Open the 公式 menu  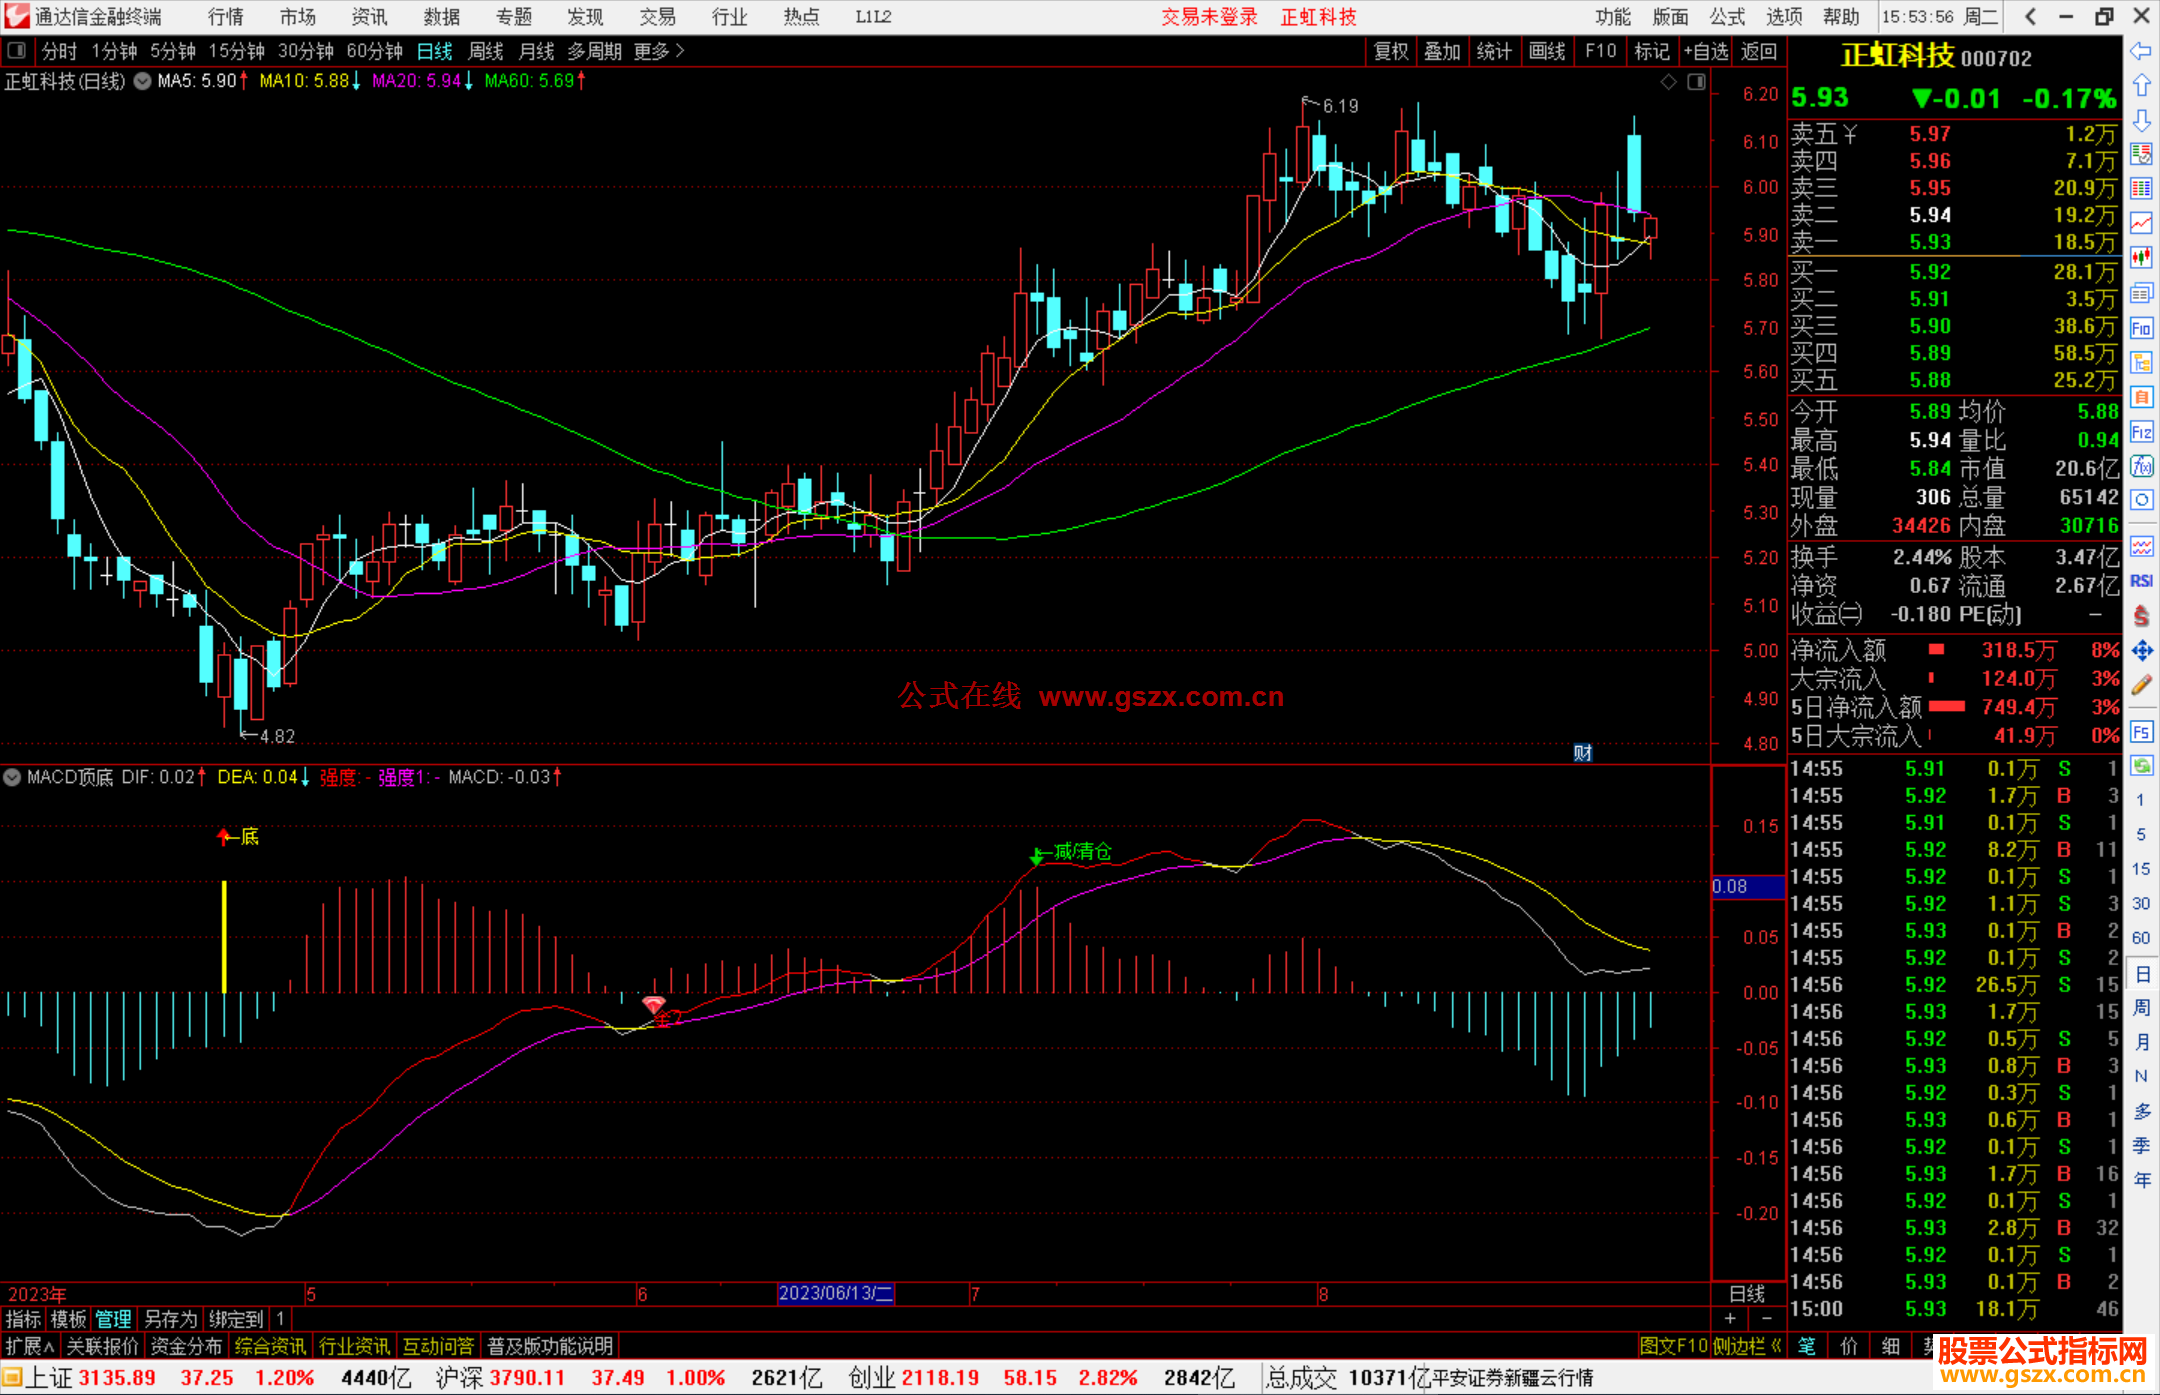pyautogui.click(x=1726, y=17)
